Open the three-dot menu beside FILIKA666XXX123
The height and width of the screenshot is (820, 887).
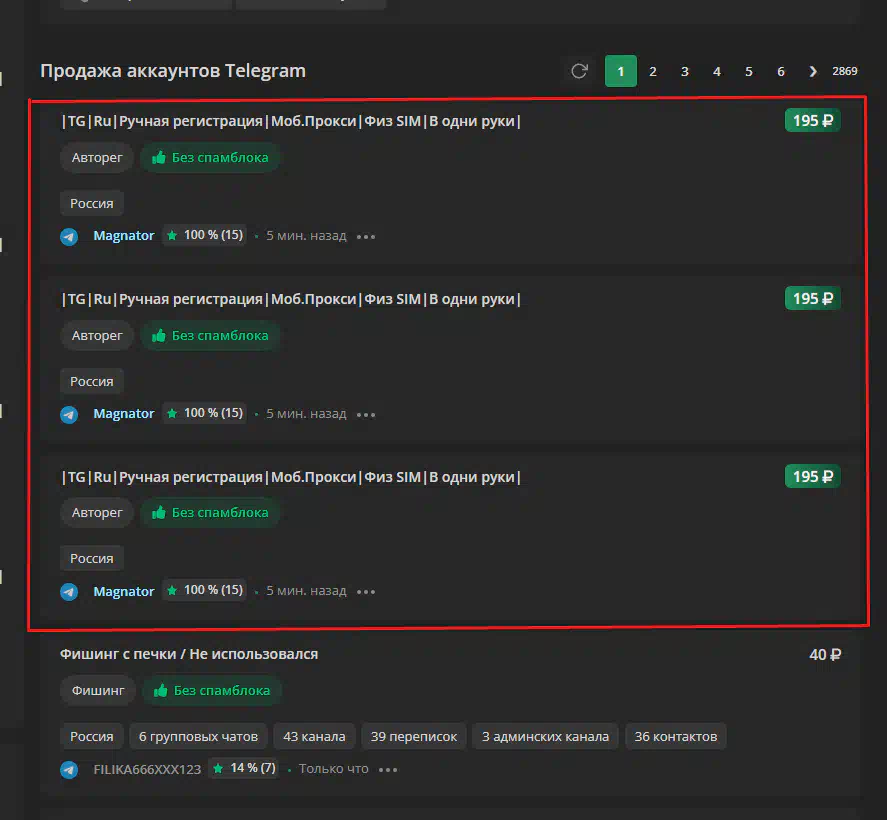pyautogui.click(x=388, y=770)
